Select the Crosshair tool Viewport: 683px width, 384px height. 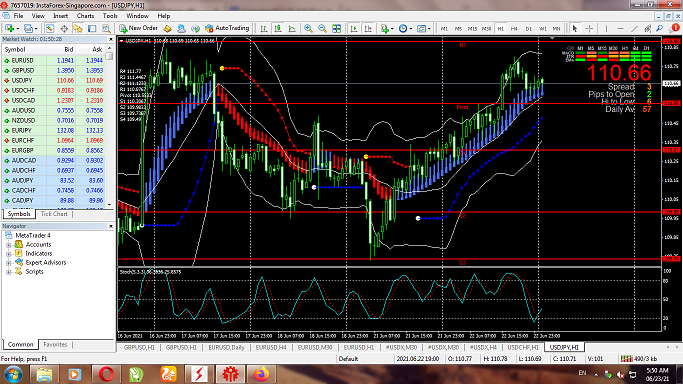tap(589, 29)
